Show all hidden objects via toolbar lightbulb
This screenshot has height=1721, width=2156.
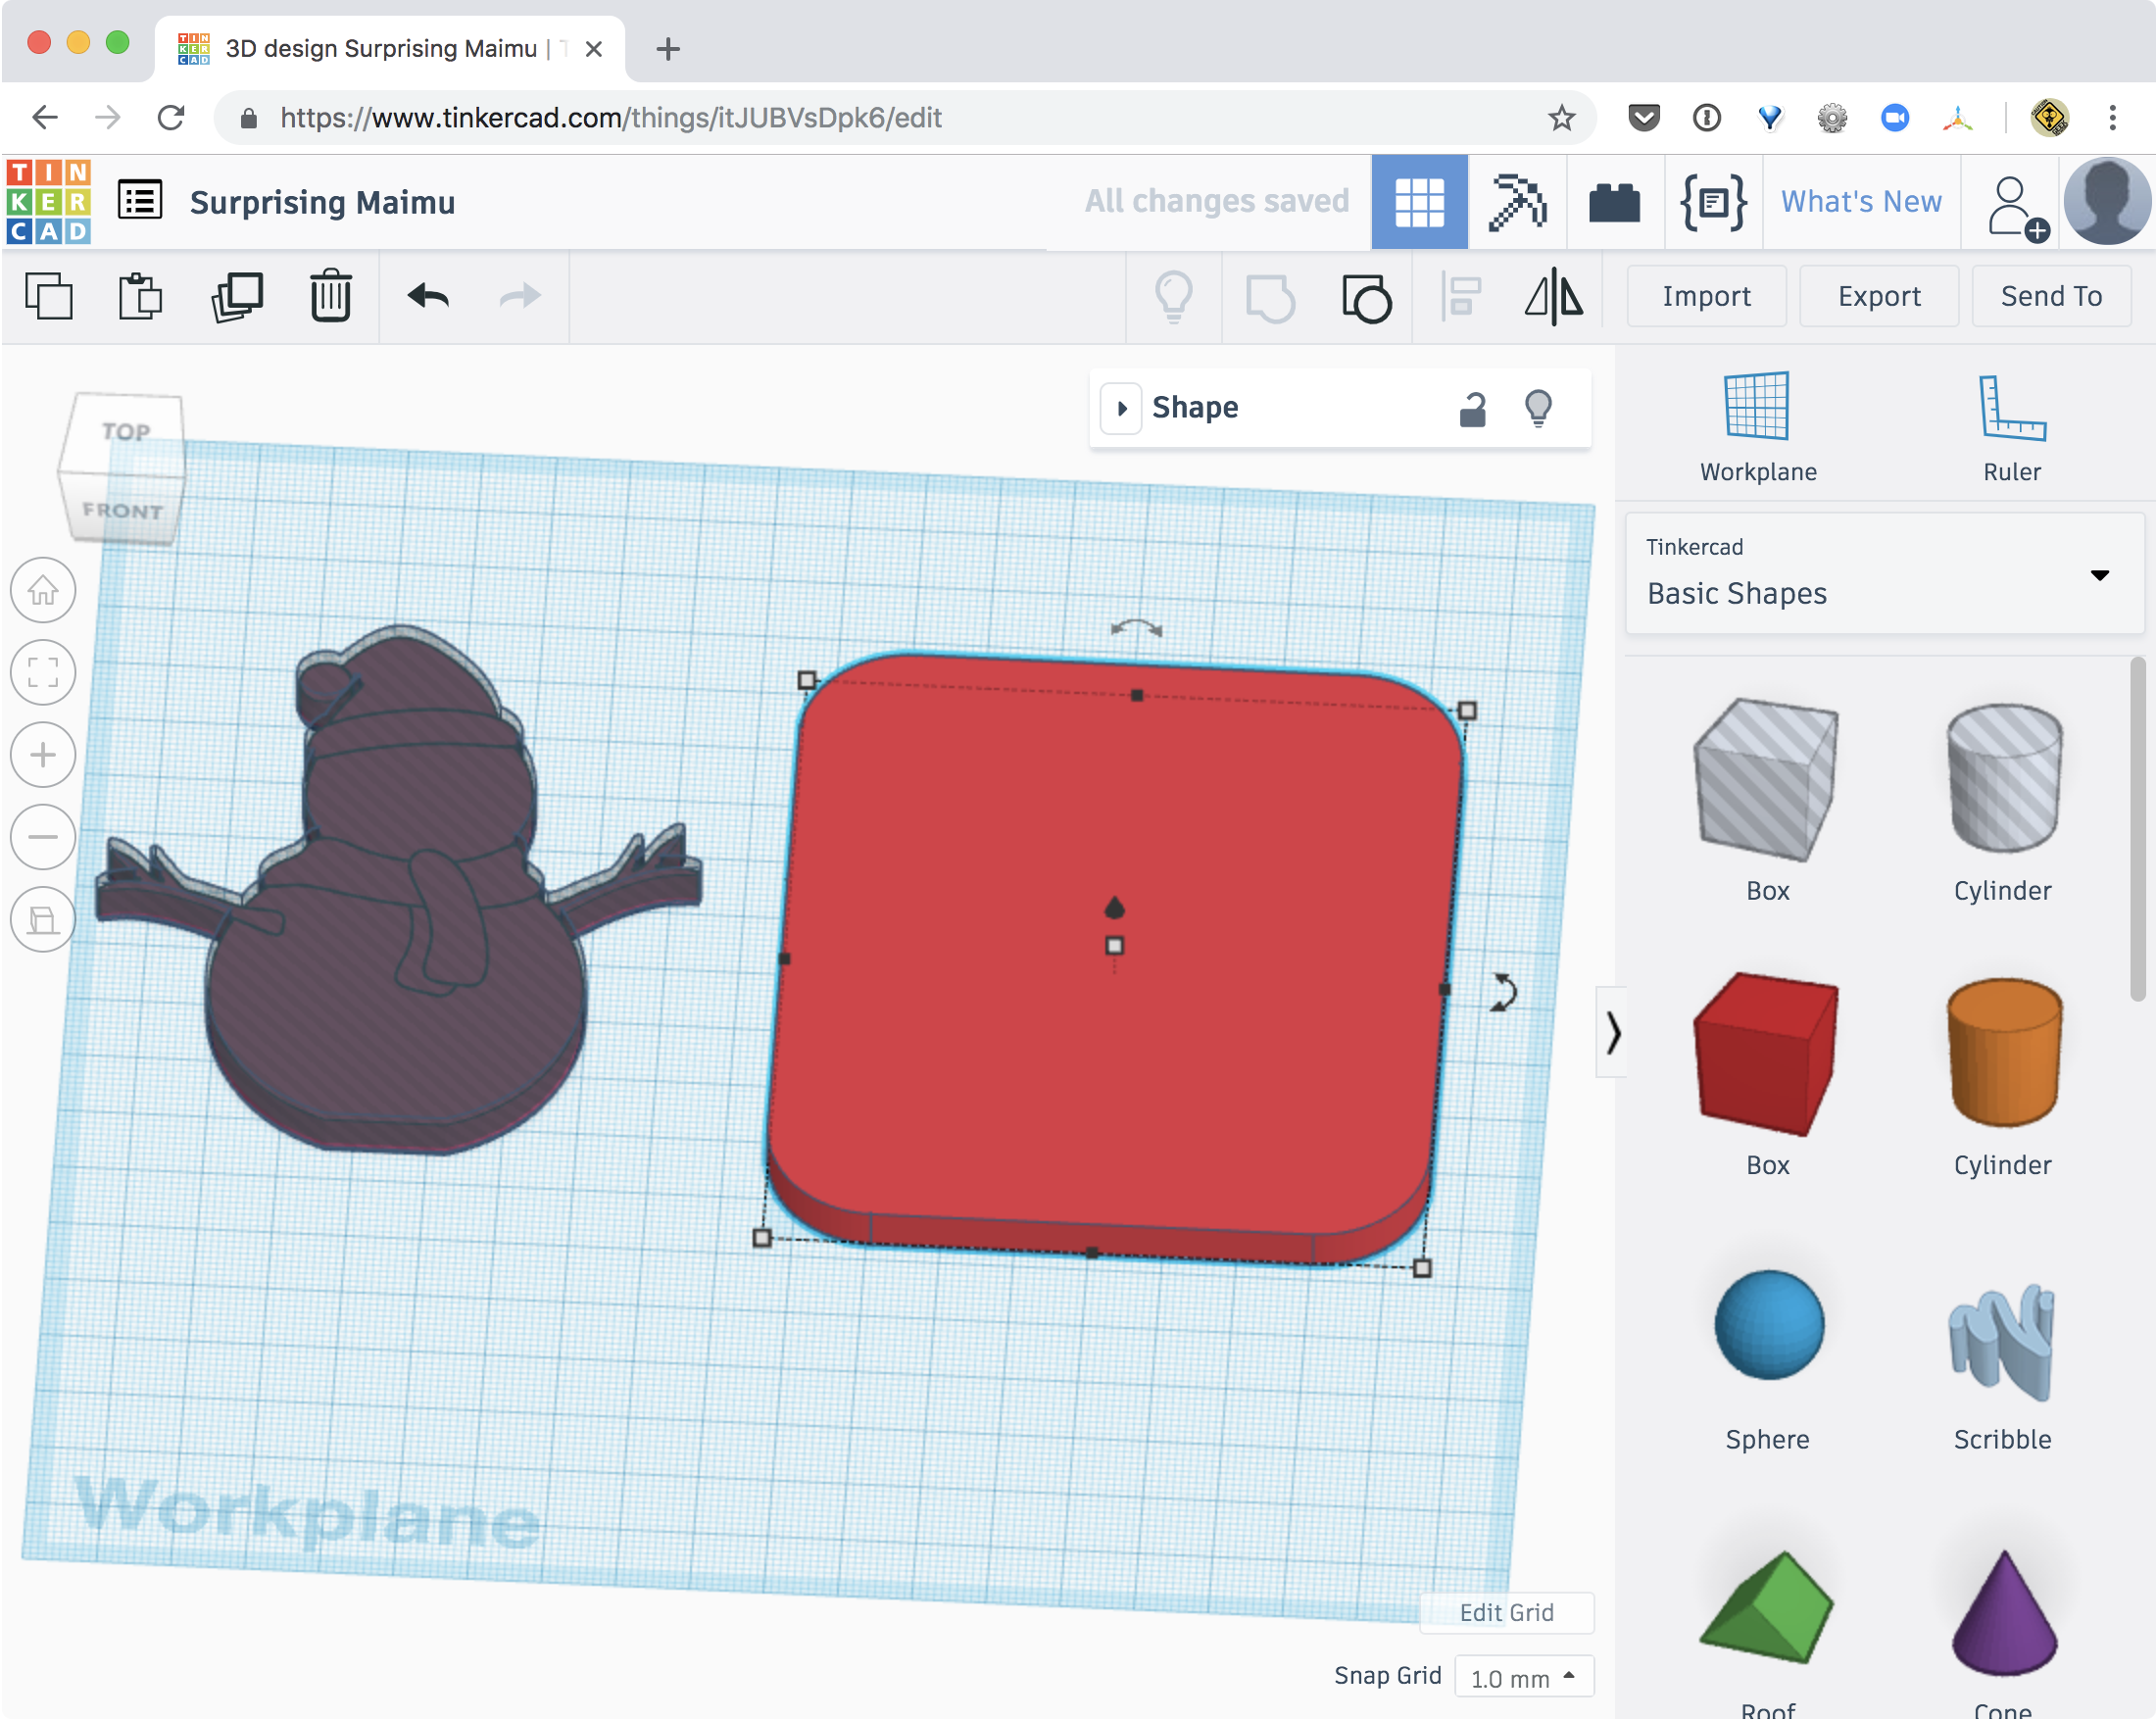(1173, 296)
